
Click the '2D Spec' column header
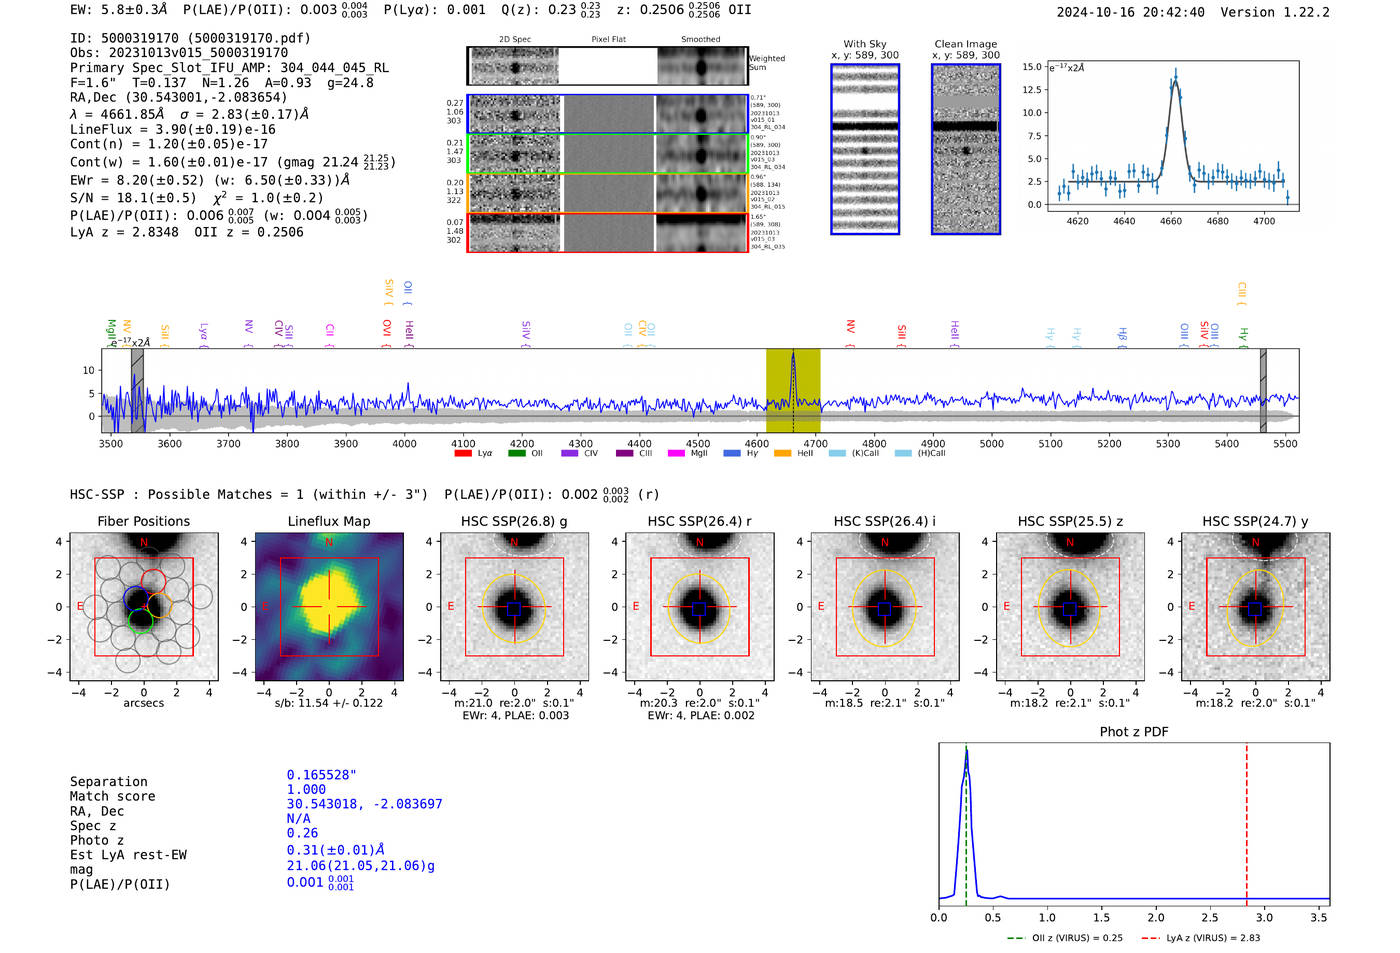coord(515,40)
